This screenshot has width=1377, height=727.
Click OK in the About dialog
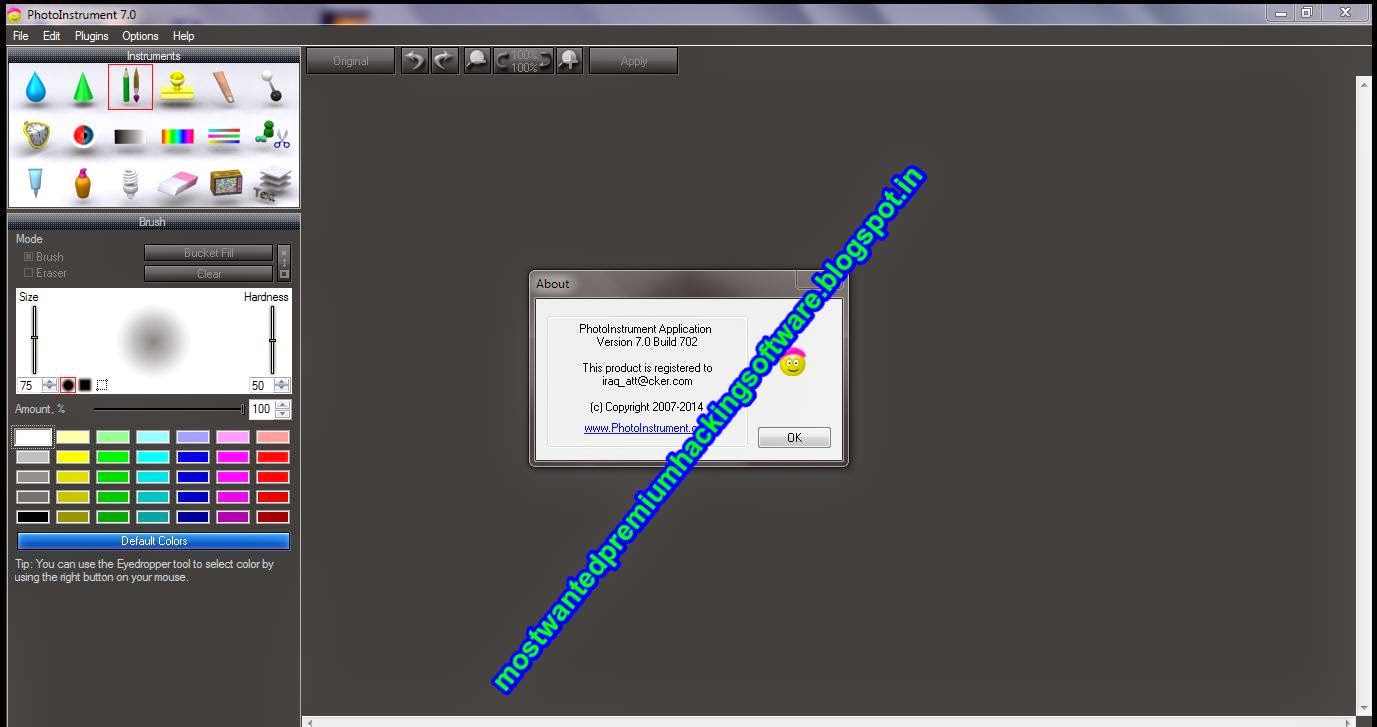tap(794, 438)
